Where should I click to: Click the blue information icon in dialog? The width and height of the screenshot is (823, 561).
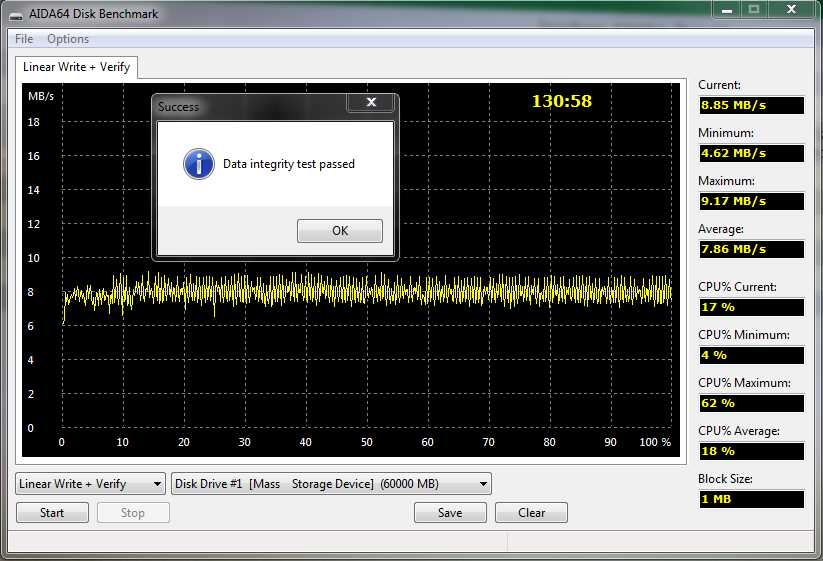(x=199, y=164)
